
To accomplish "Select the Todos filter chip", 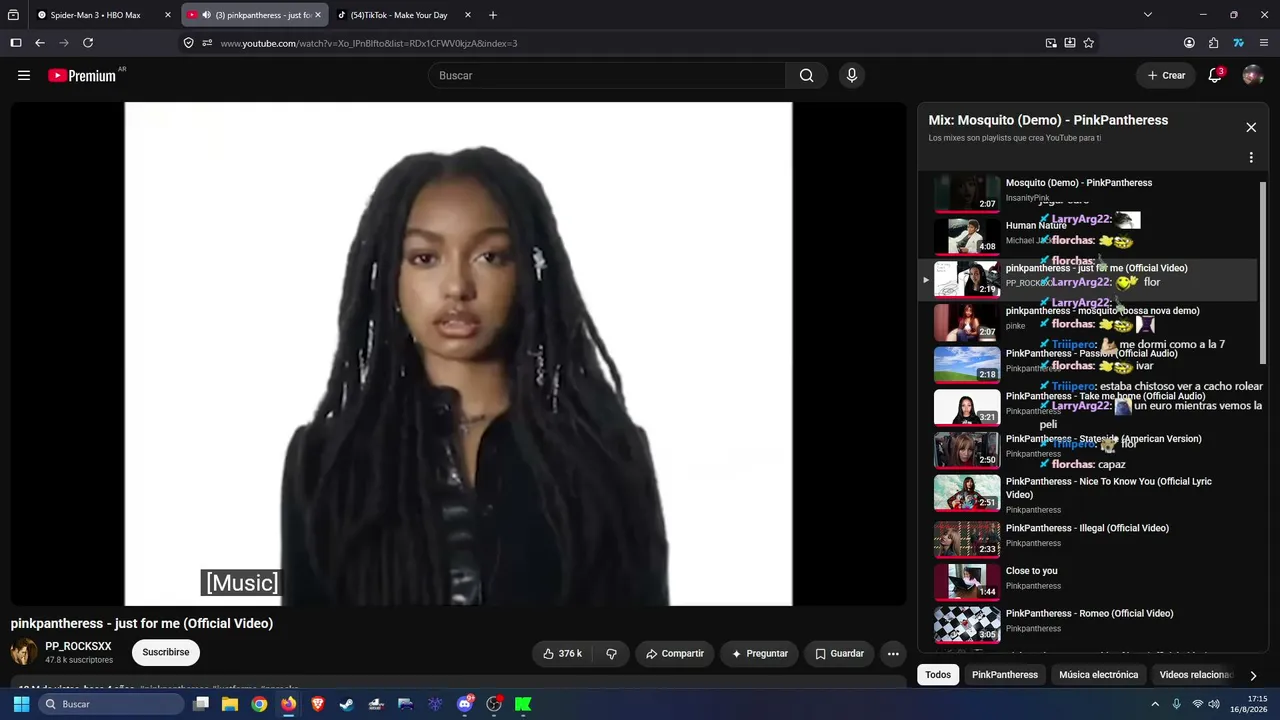I will [938, 675].
